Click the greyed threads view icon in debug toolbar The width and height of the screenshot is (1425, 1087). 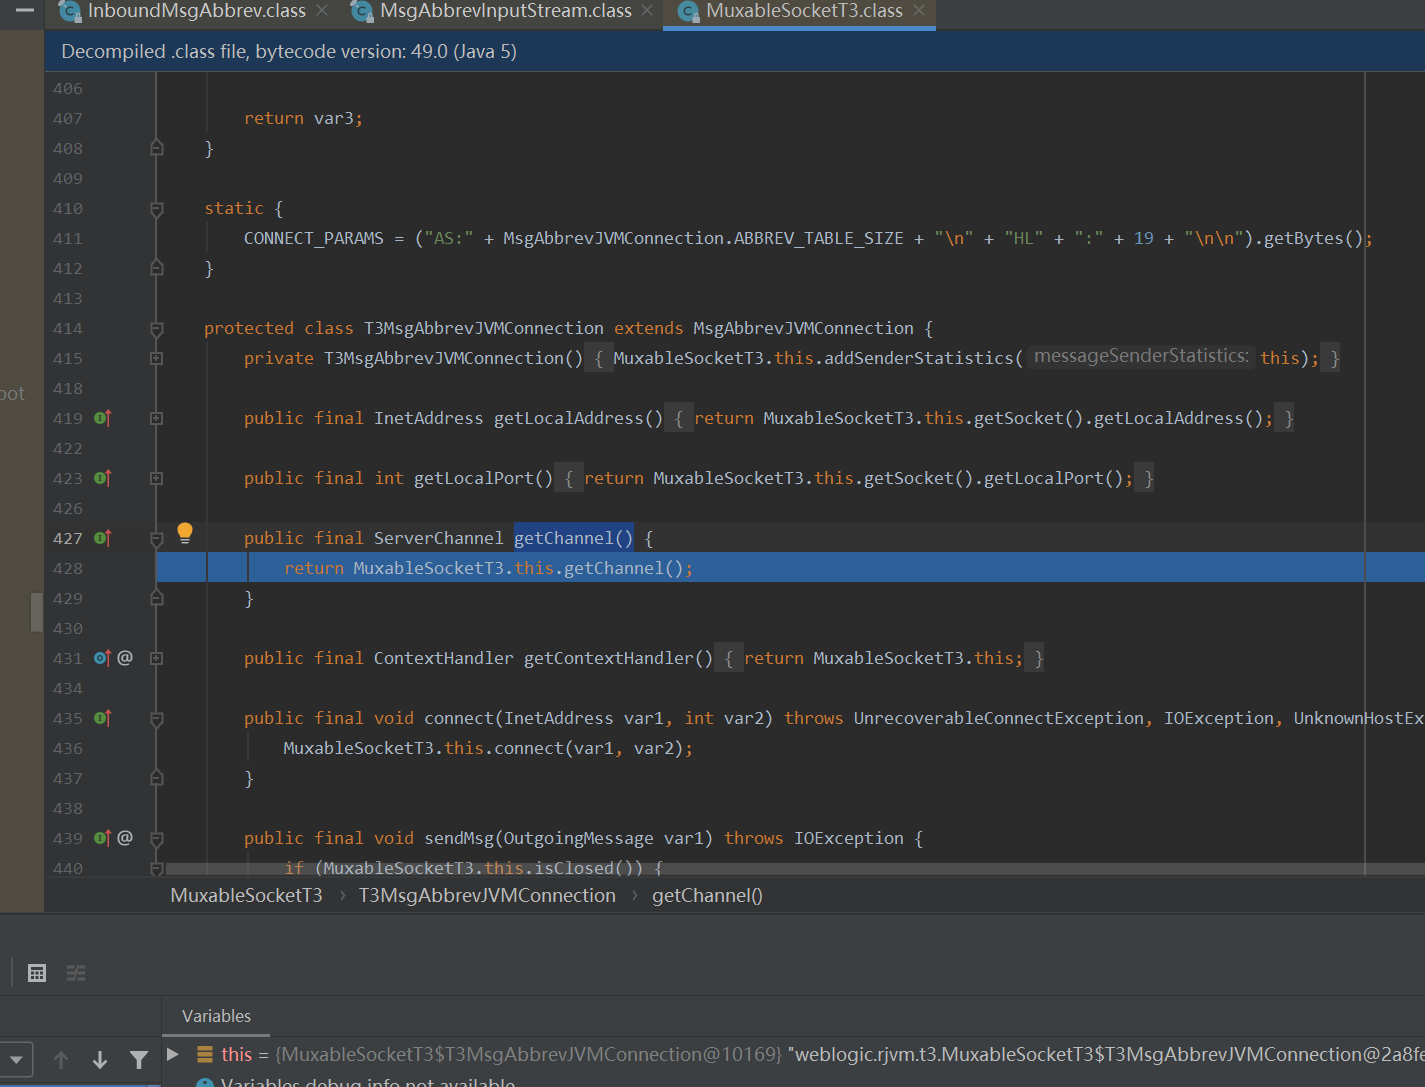(x=76, y=973)
